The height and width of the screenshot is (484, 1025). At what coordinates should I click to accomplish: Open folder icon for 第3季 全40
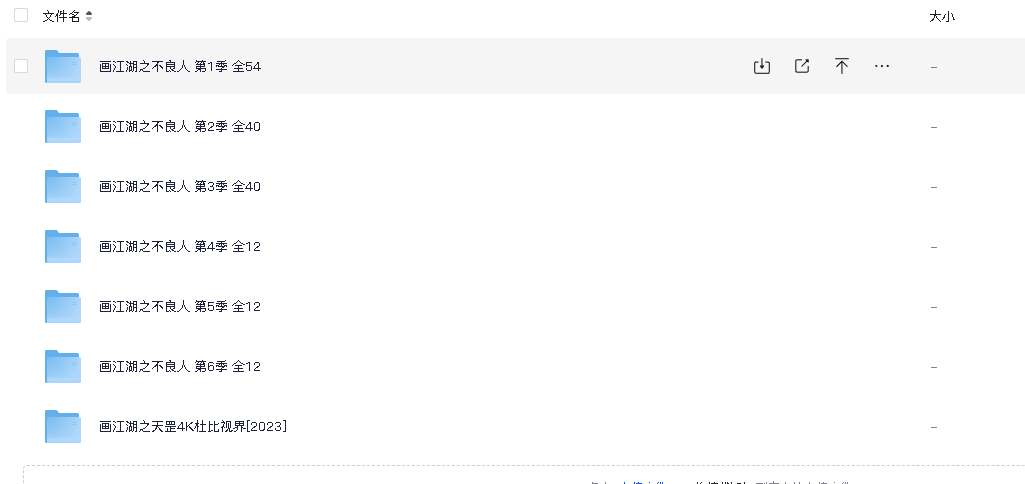[x=63, y=186]
